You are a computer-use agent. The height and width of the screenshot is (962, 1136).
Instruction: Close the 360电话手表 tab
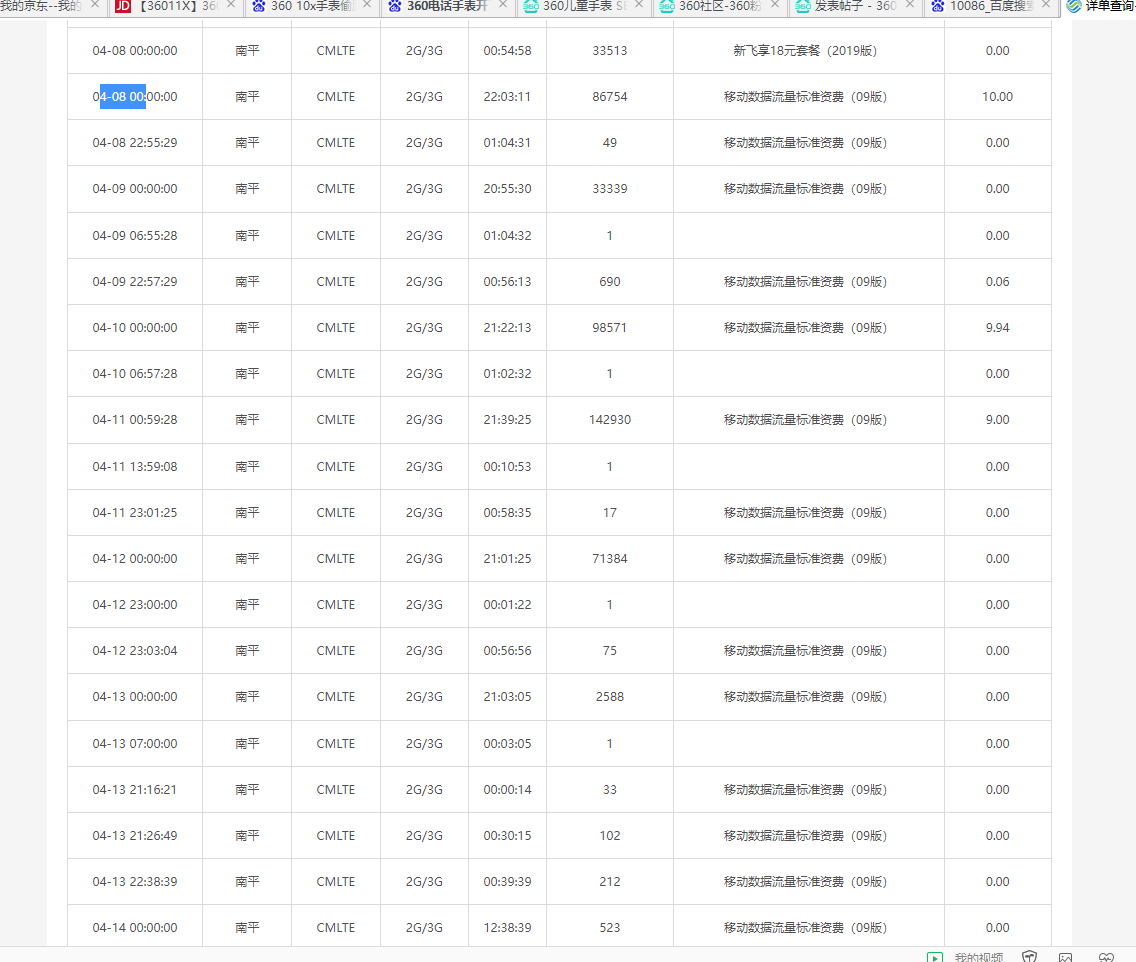click(x=503, y=4)
